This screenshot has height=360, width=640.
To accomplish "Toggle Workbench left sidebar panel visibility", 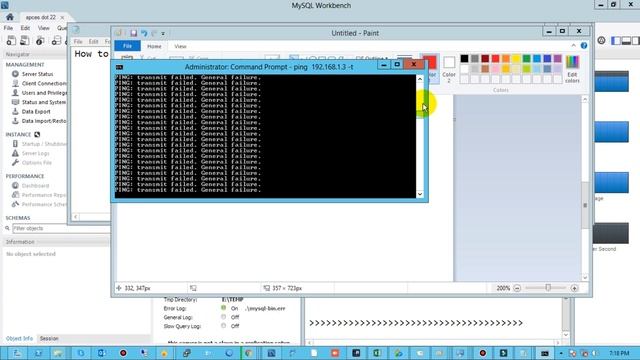I will [616, 40].
